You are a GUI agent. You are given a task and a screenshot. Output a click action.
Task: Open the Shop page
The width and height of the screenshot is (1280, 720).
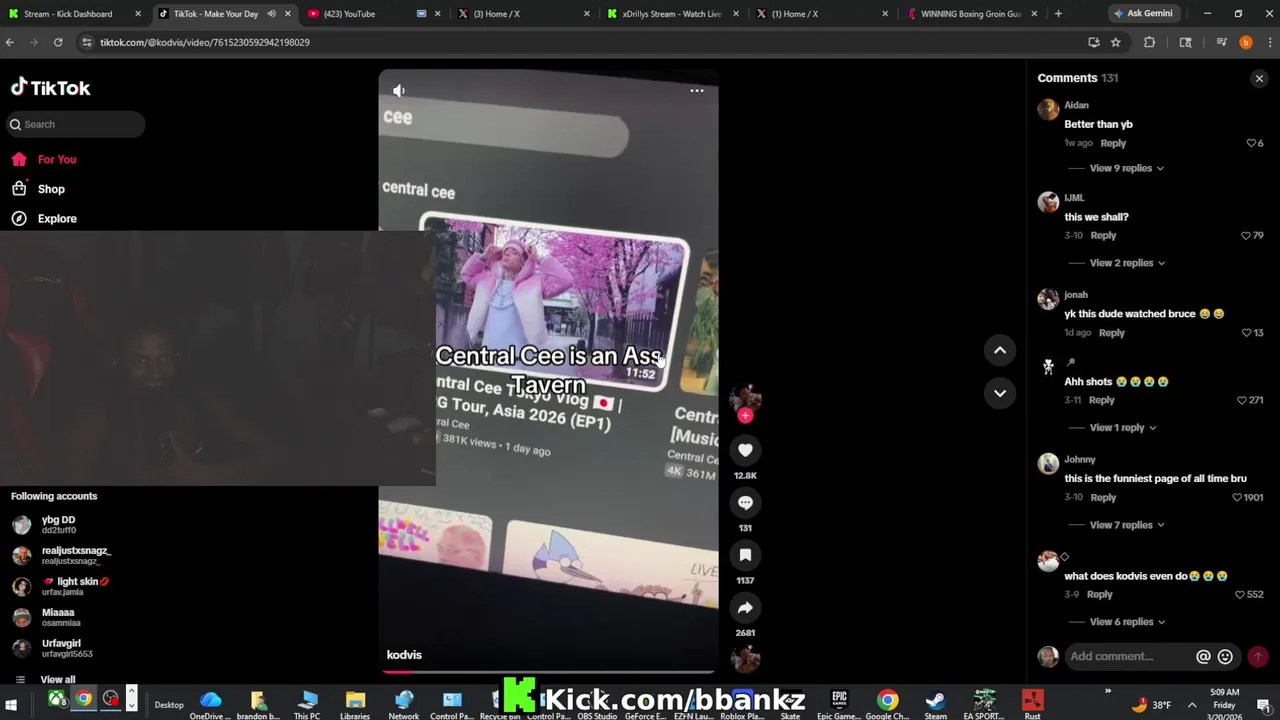(x=51, y=189)
